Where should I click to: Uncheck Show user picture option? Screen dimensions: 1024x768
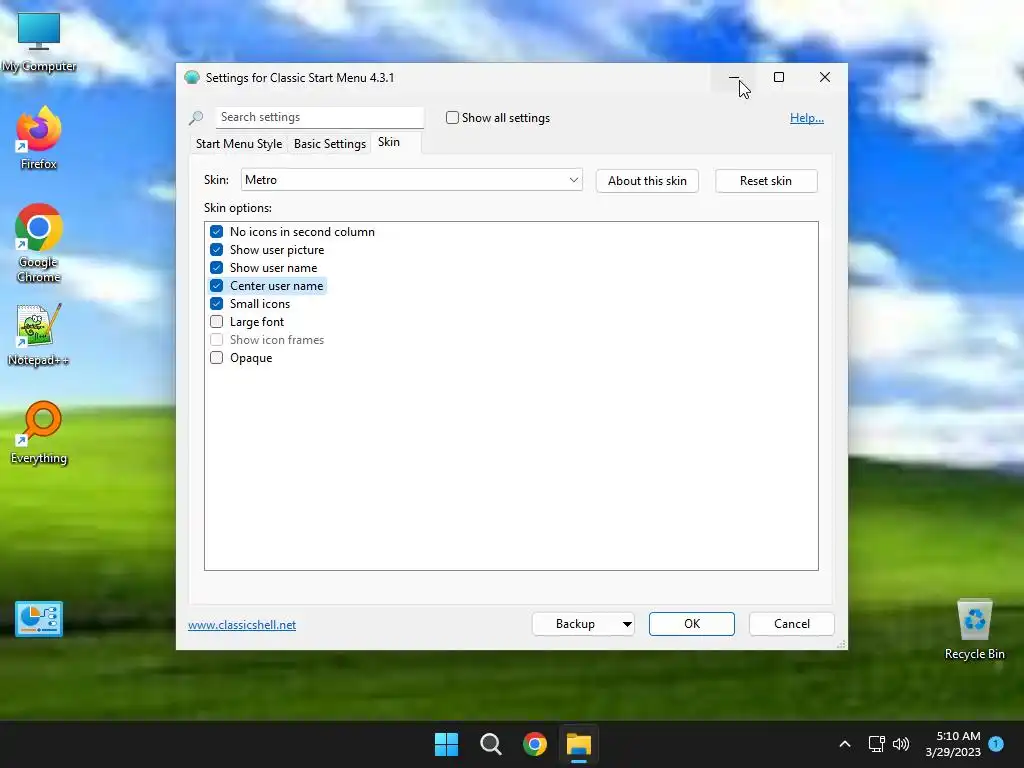[216, 249]
